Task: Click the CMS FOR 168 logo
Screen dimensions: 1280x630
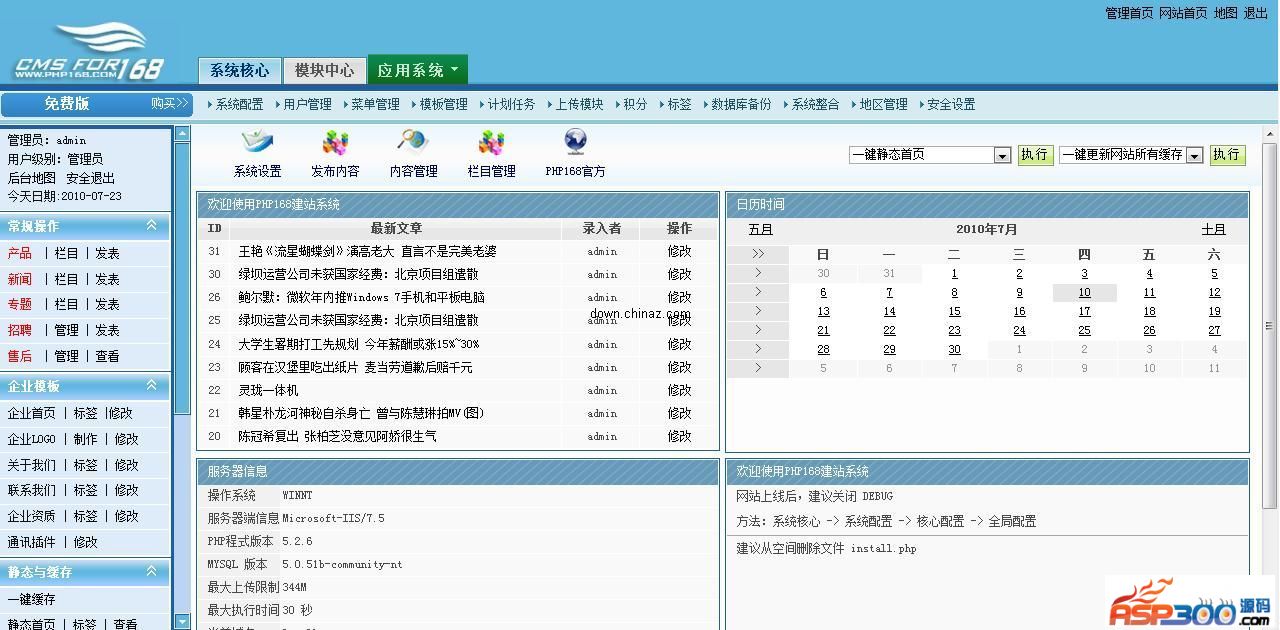Action: click(x=88, y=52)
